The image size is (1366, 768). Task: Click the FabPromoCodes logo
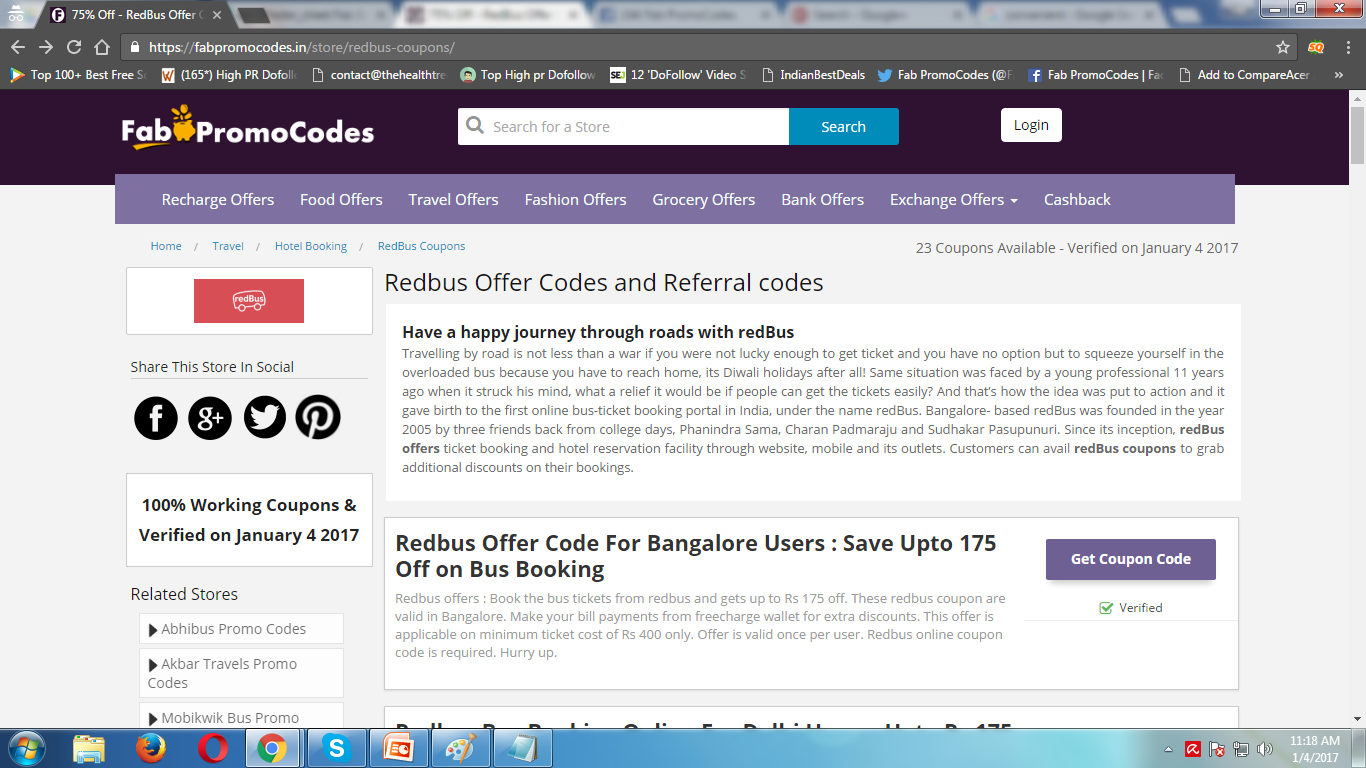(248, 128)
